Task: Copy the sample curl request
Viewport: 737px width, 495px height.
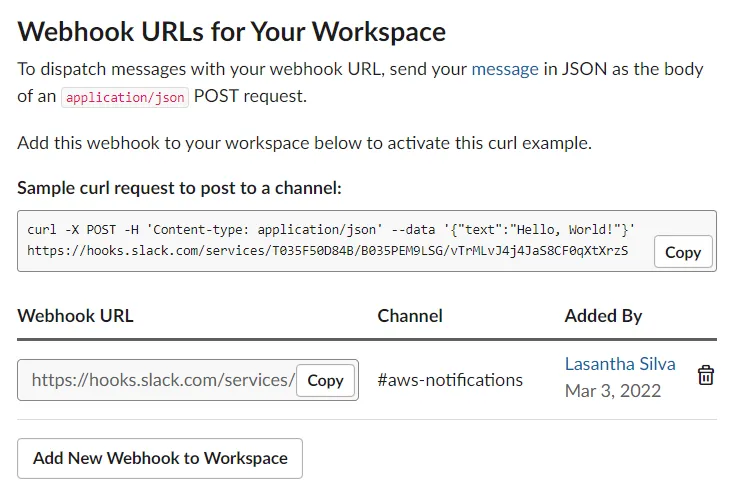Action: (683, 252)
